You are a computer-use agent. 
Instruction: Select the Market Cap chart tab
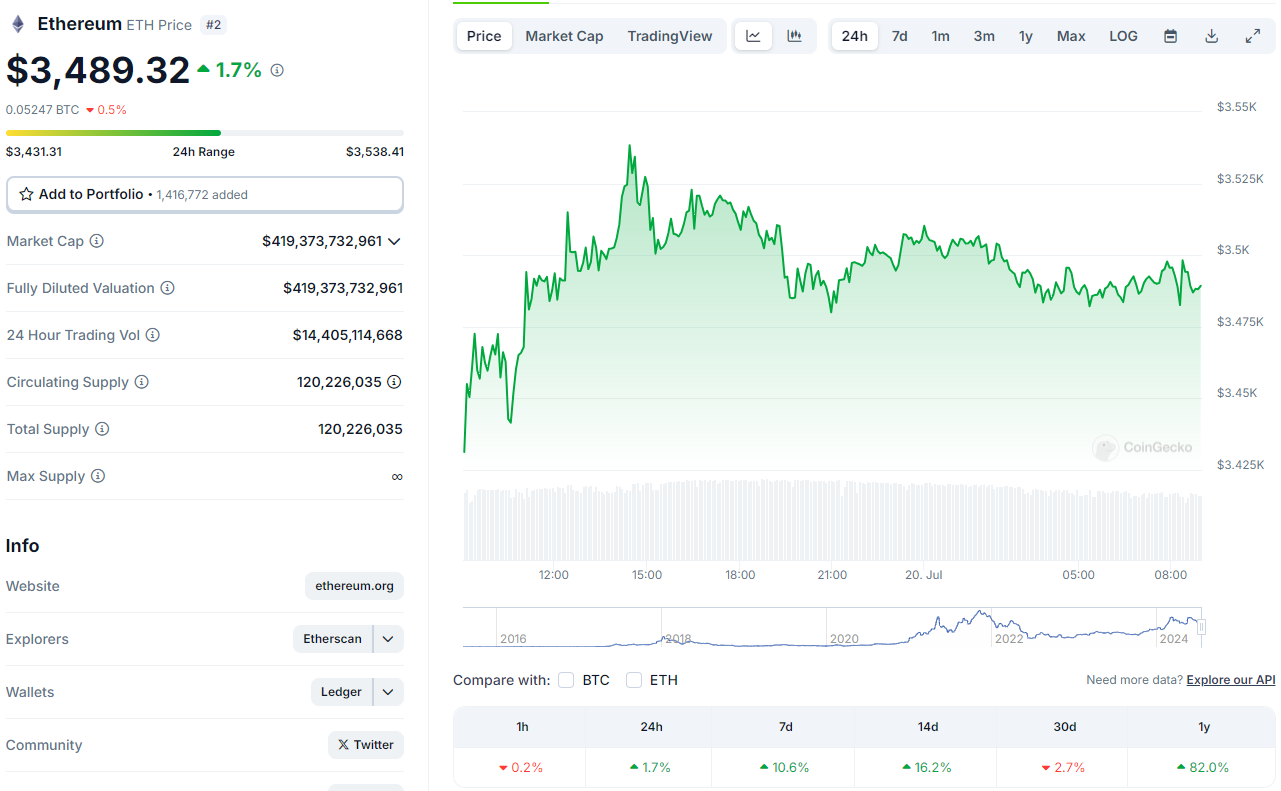click(564, 36)
